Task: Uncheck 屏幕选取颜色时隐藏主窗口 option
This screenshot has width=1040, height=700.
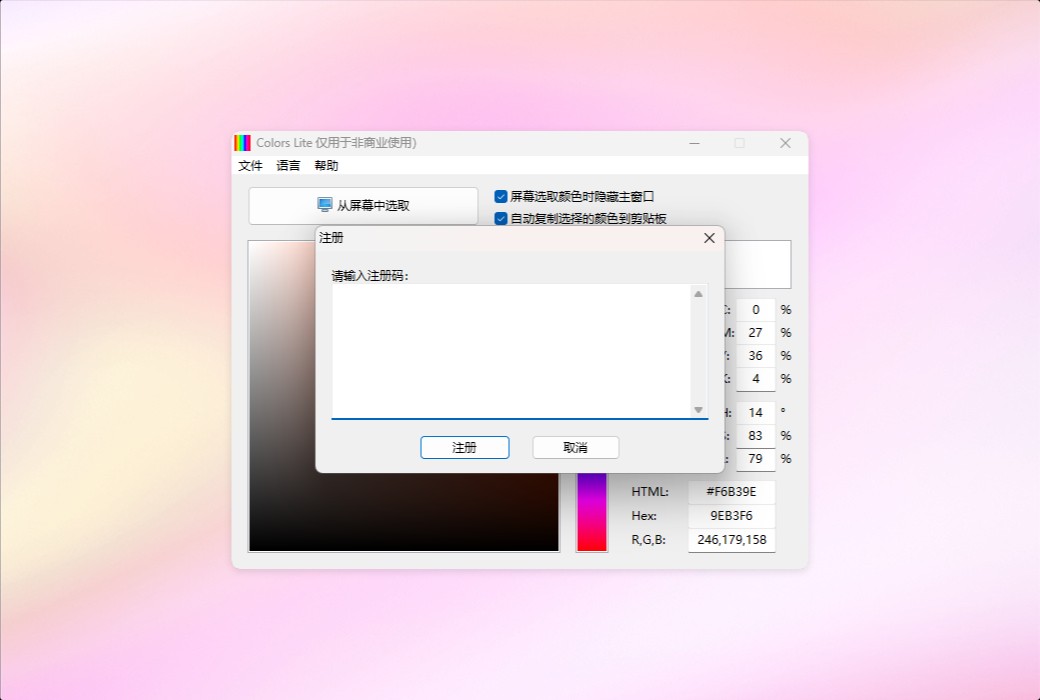Action: point(501,196)
